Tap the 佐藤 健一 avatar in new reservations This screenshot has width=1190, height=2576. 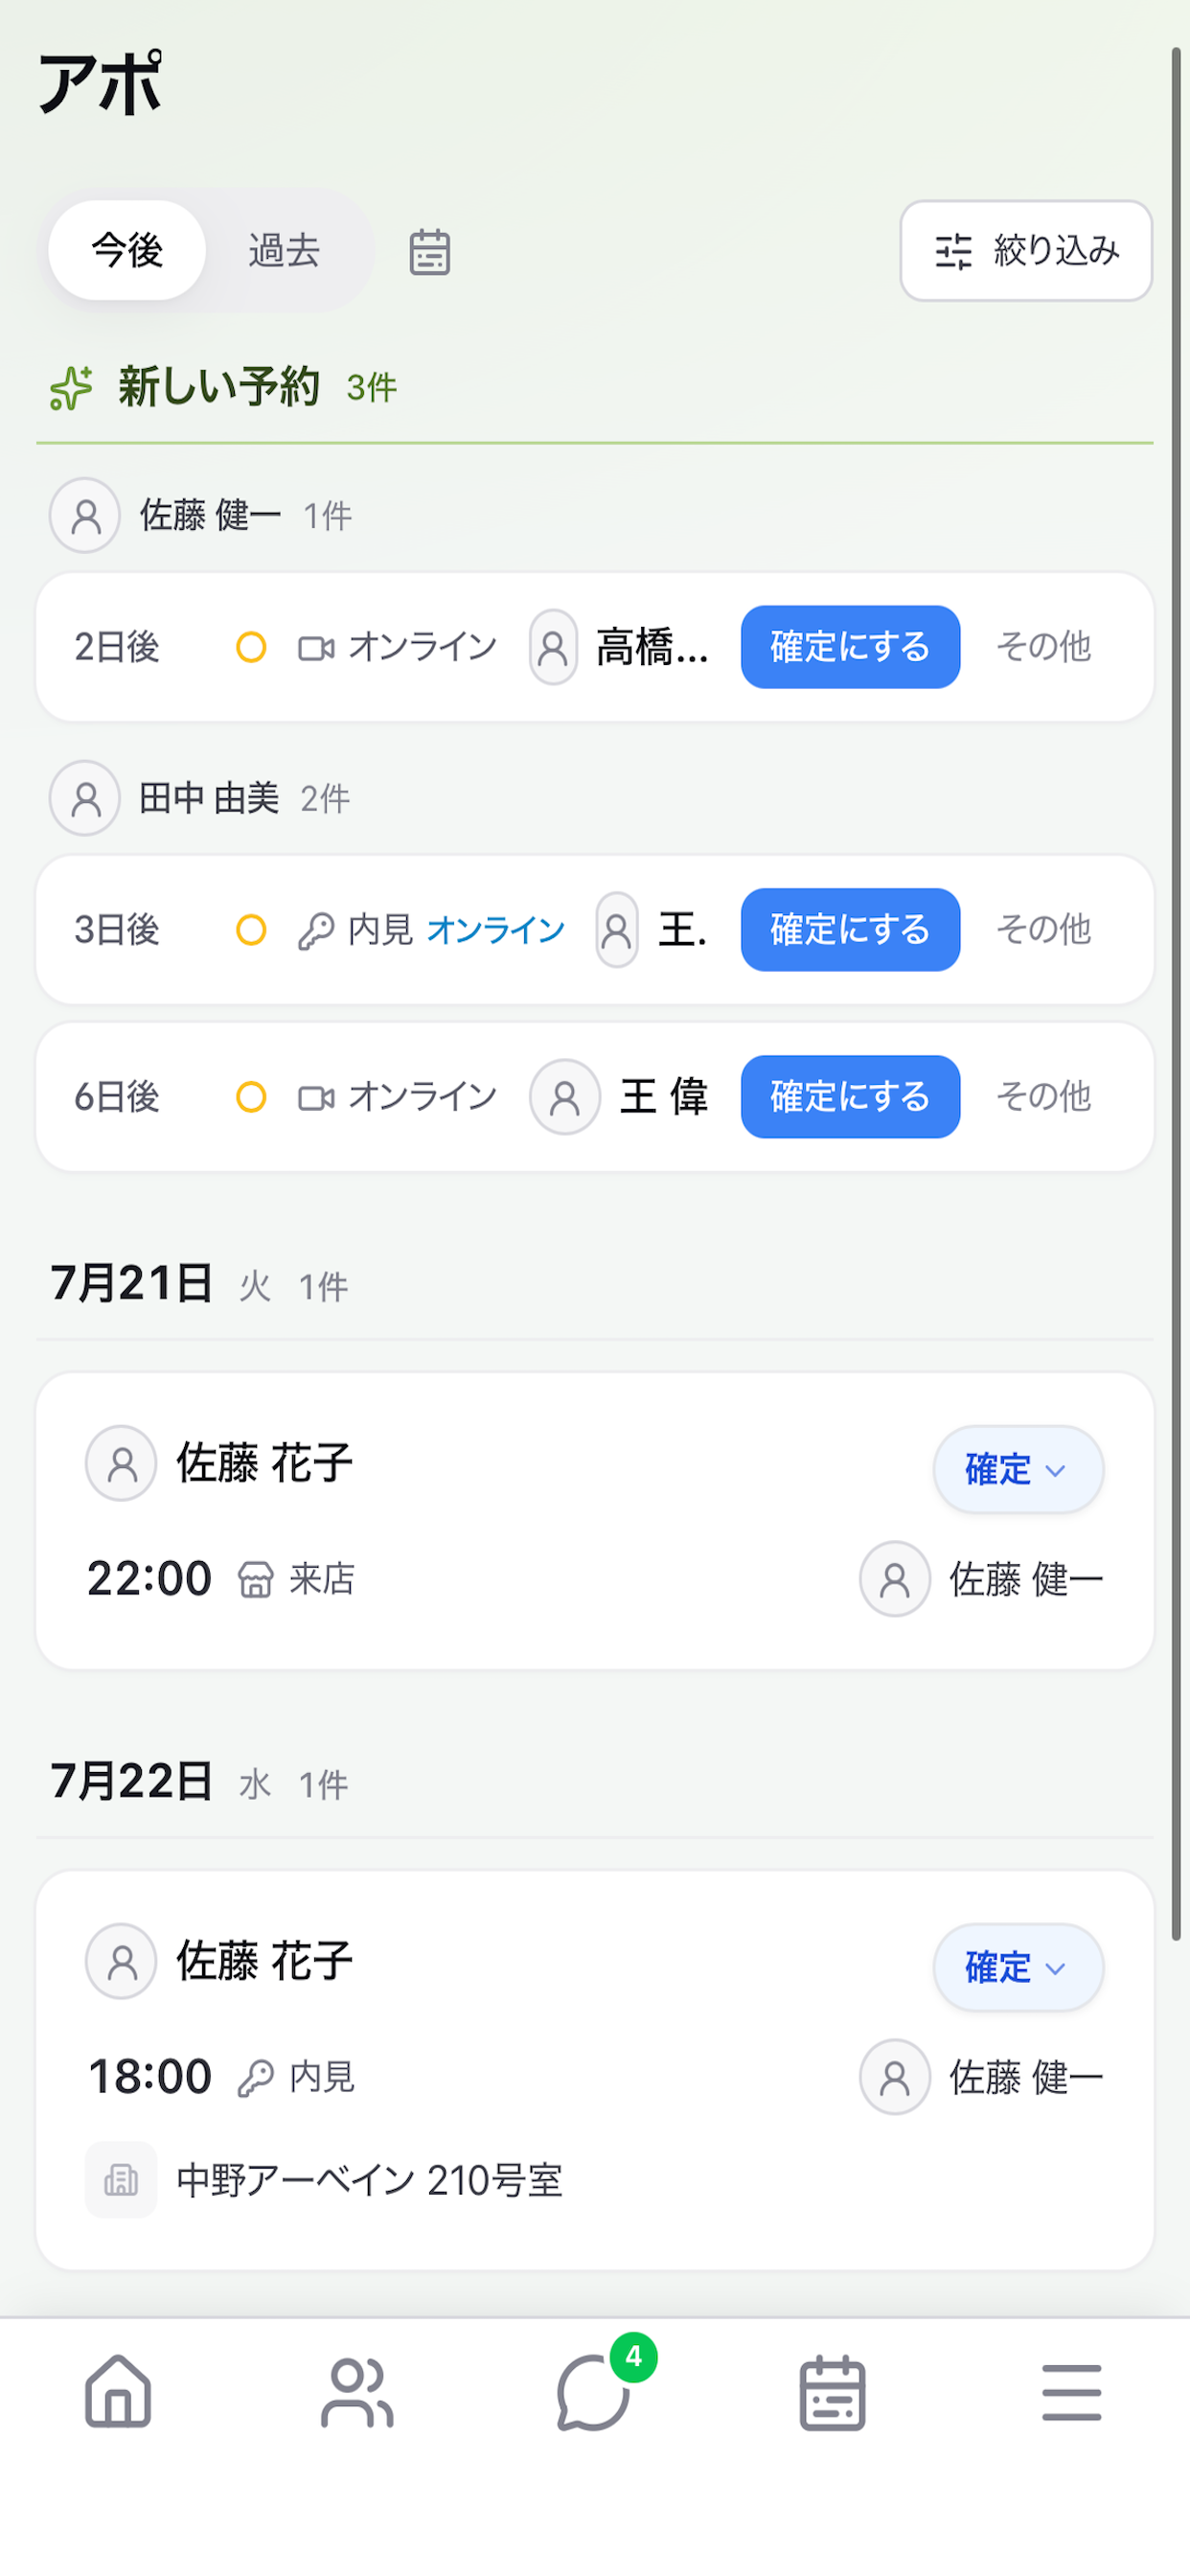click(x=85, y=515)
